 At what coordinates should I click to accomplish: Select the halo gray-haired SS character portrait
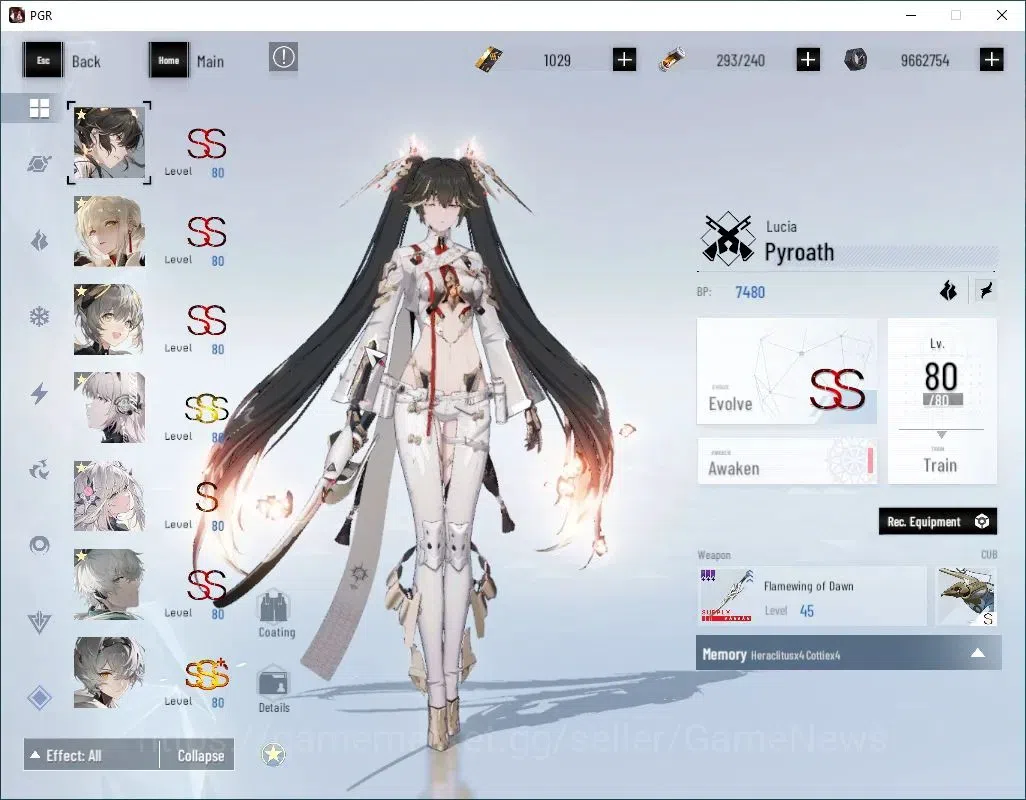[x=109, y=319]
